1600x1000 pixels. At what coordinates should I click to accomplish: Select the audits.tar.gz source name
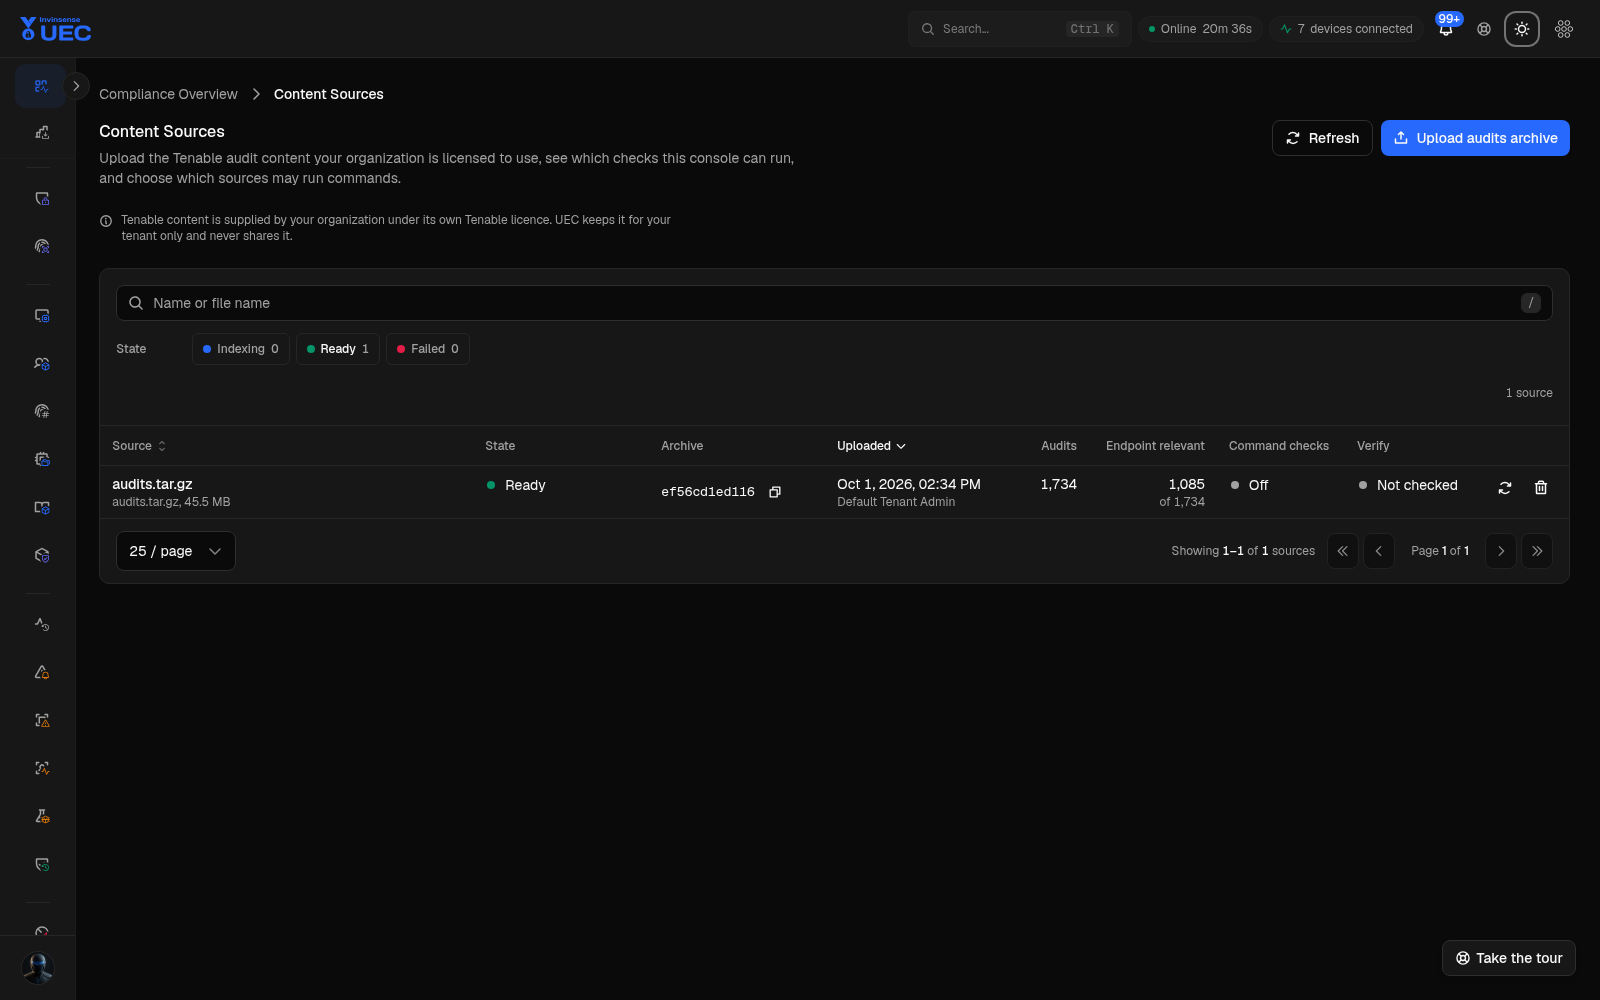click(152, 484)
